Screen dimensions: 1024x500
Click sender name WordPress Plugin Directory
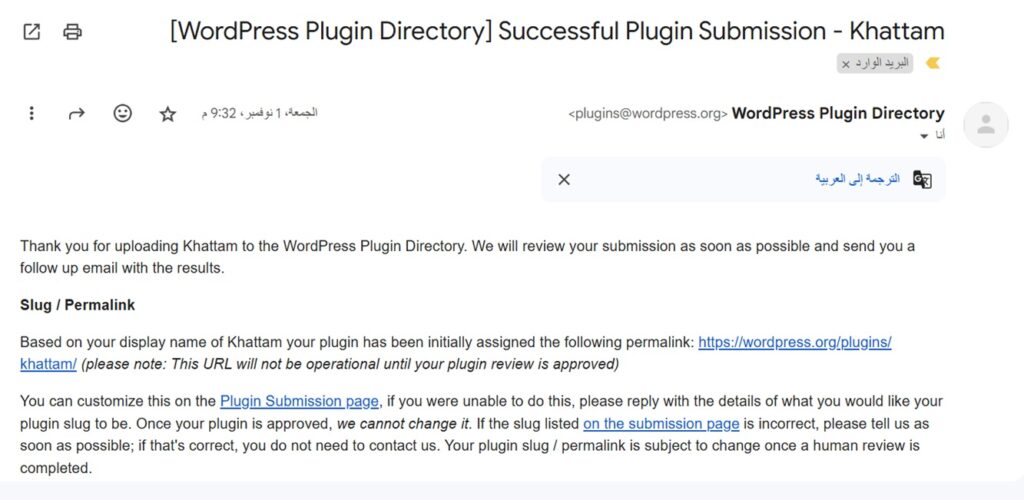pyautogui.click(x=838, y=113)
